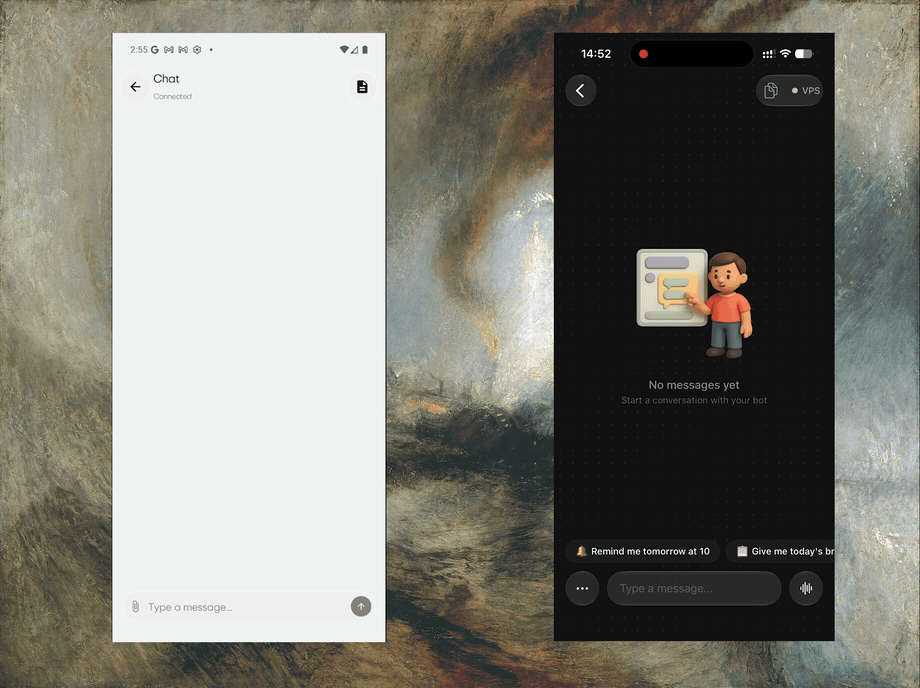920x688 pixels.
Task: Tap the Google G icon in Android status bar
Action: [x=155, y=50]
